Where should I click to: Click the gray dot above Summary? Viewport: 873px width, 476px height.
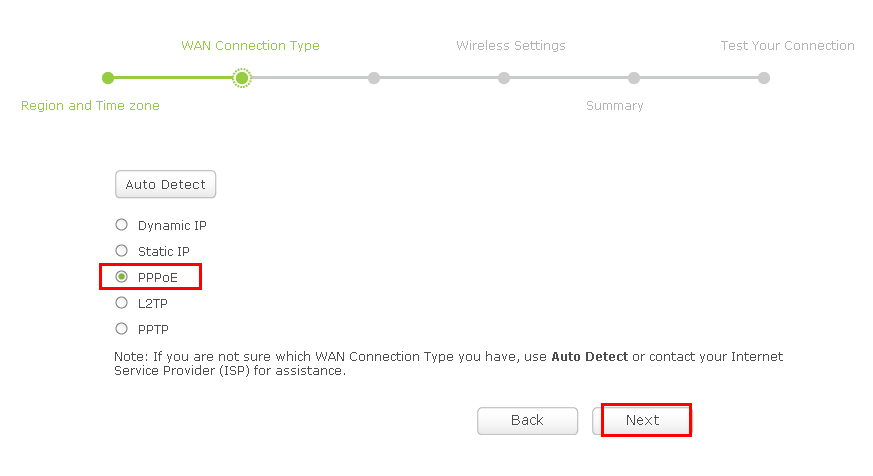(634, 78)
